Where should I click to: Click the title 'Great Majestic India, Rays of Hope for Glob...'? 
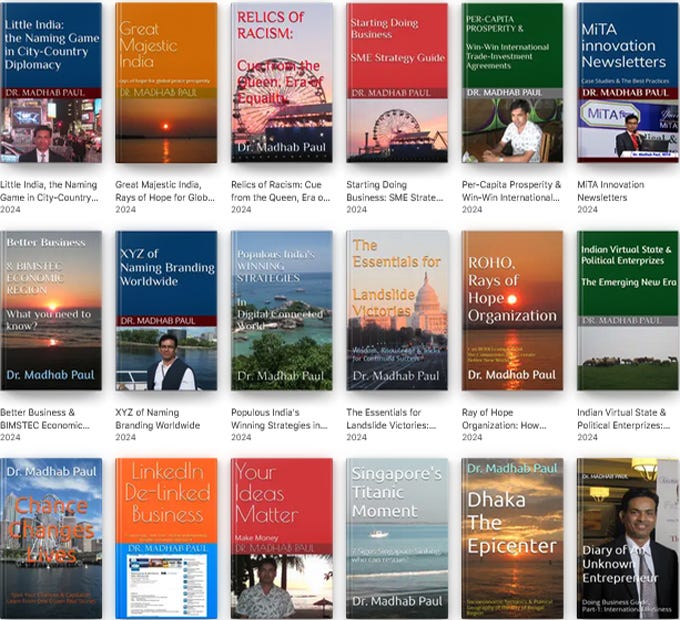(165, 191)
